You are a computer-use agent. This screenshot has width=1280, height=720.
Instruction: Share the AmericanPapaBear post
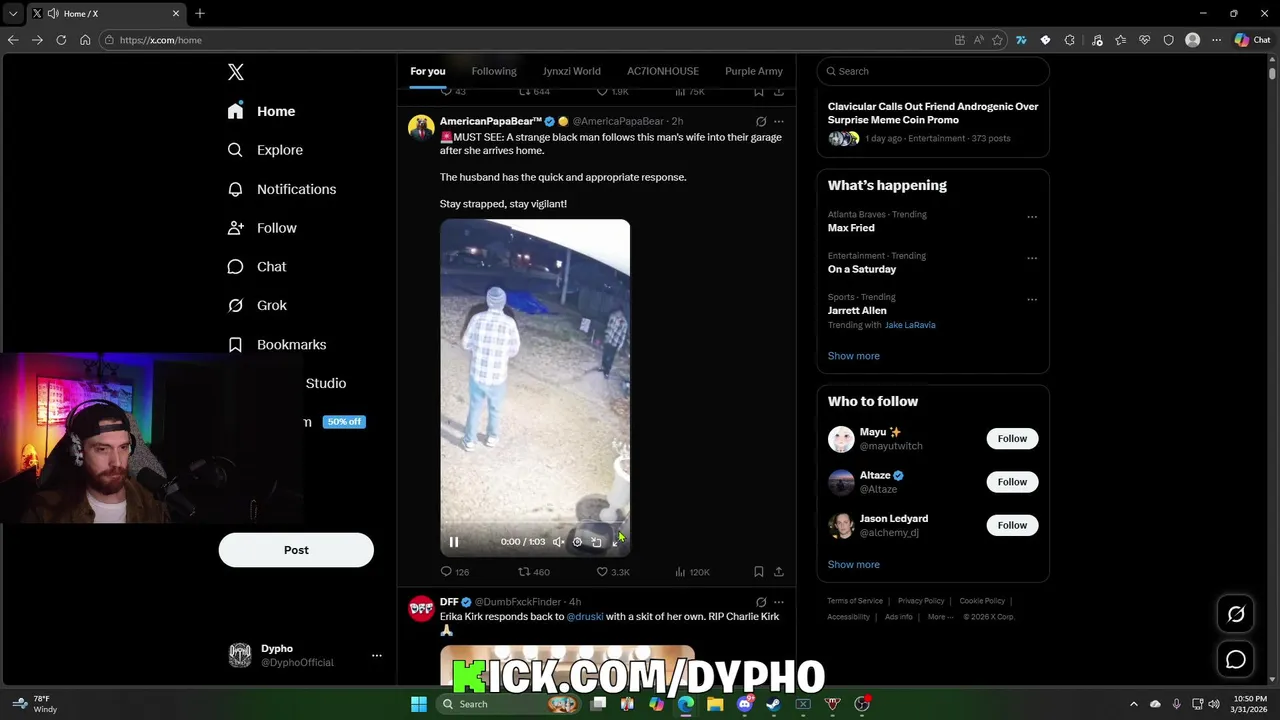[779, 572]
